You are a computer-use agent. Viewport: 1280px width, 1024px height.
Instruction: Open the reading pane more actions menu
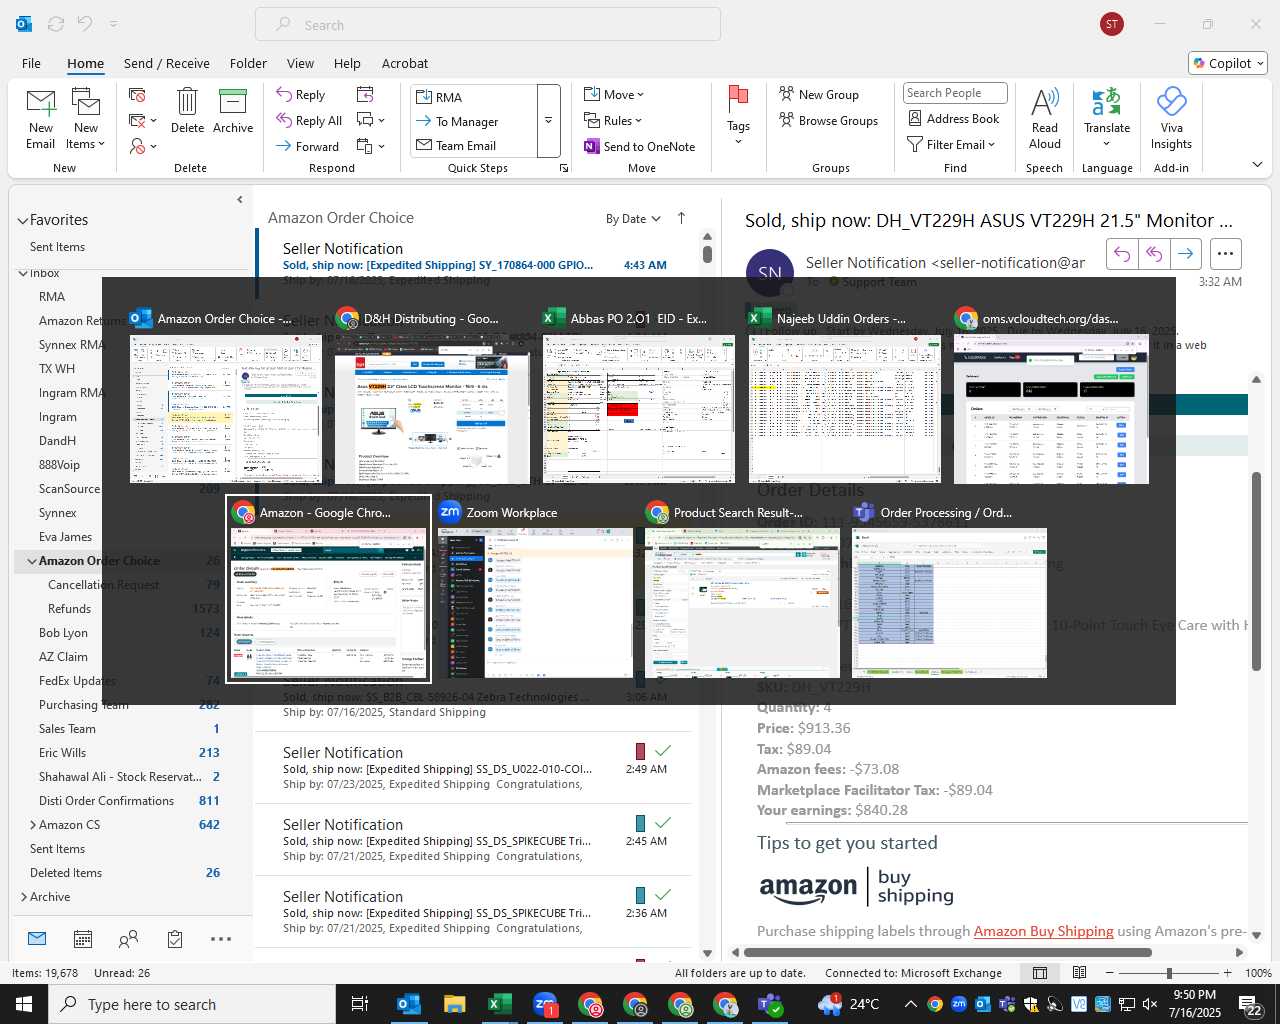tap(1225, 254)
